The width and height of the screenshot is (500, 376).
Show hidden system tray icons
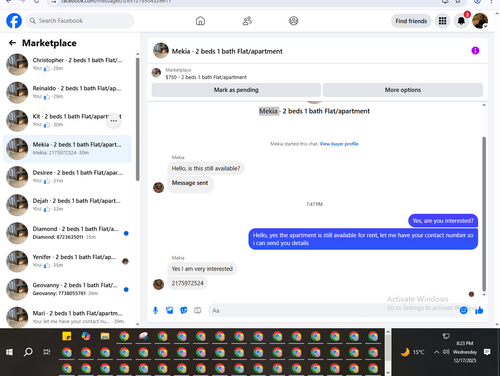point(436,352)
